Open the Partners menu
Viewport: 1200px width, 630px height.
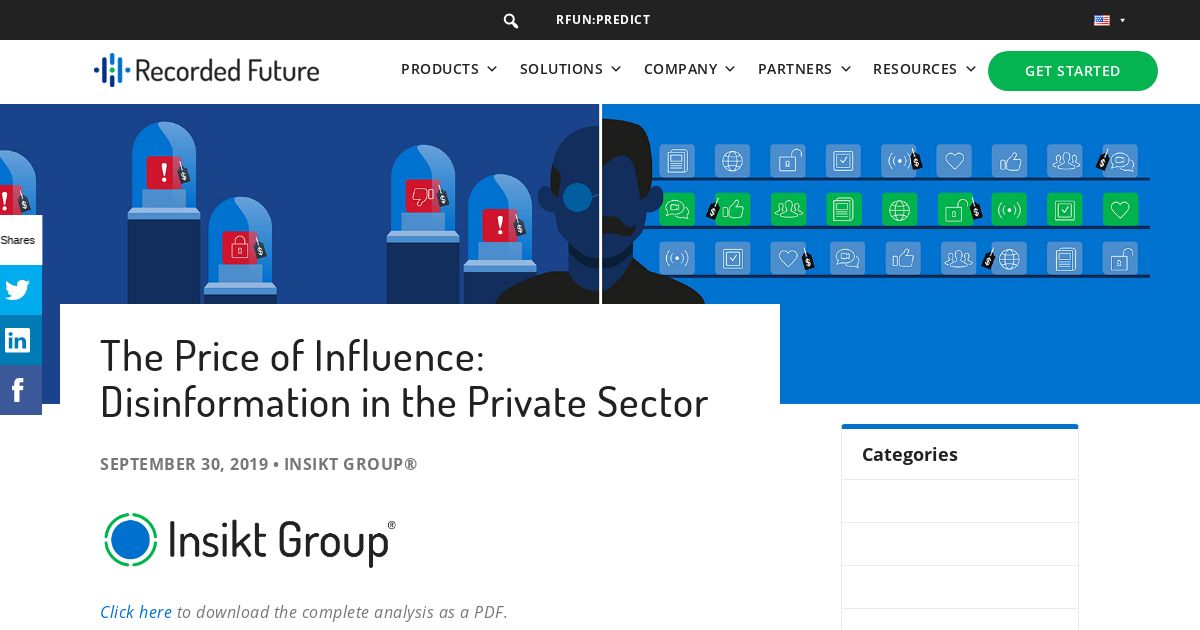point(805,69)
